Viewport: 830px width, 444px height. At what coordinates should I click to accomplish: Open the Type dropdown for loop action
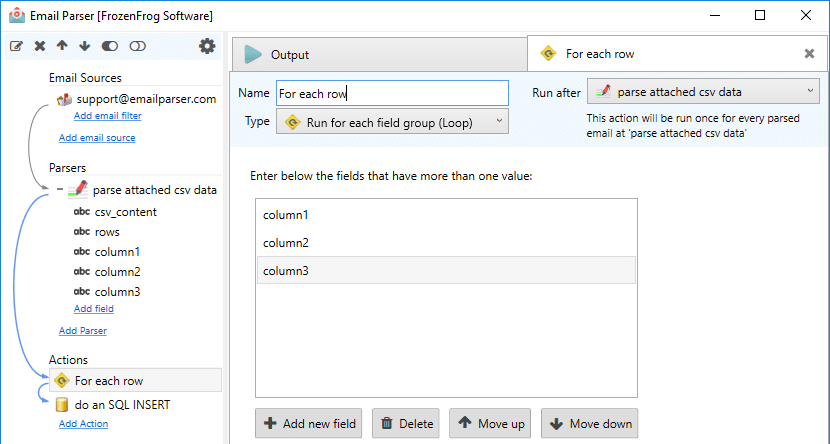tap(392, 122)
